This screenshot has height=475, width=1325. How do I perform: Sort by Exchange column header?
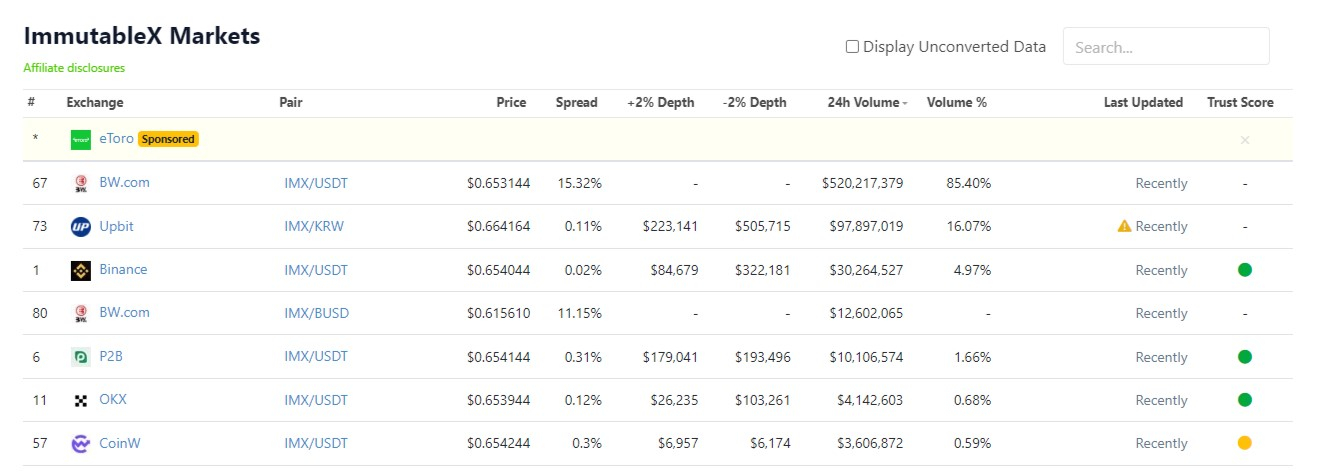[95, 102]
